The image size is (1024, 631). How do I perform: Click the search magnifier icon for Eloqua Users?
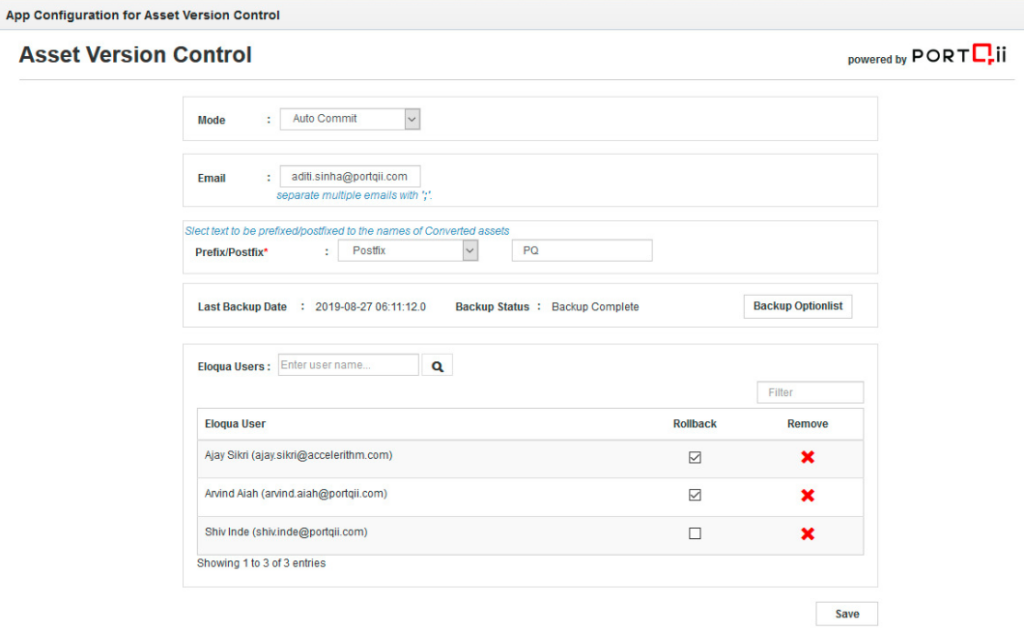tap(437, 366)
